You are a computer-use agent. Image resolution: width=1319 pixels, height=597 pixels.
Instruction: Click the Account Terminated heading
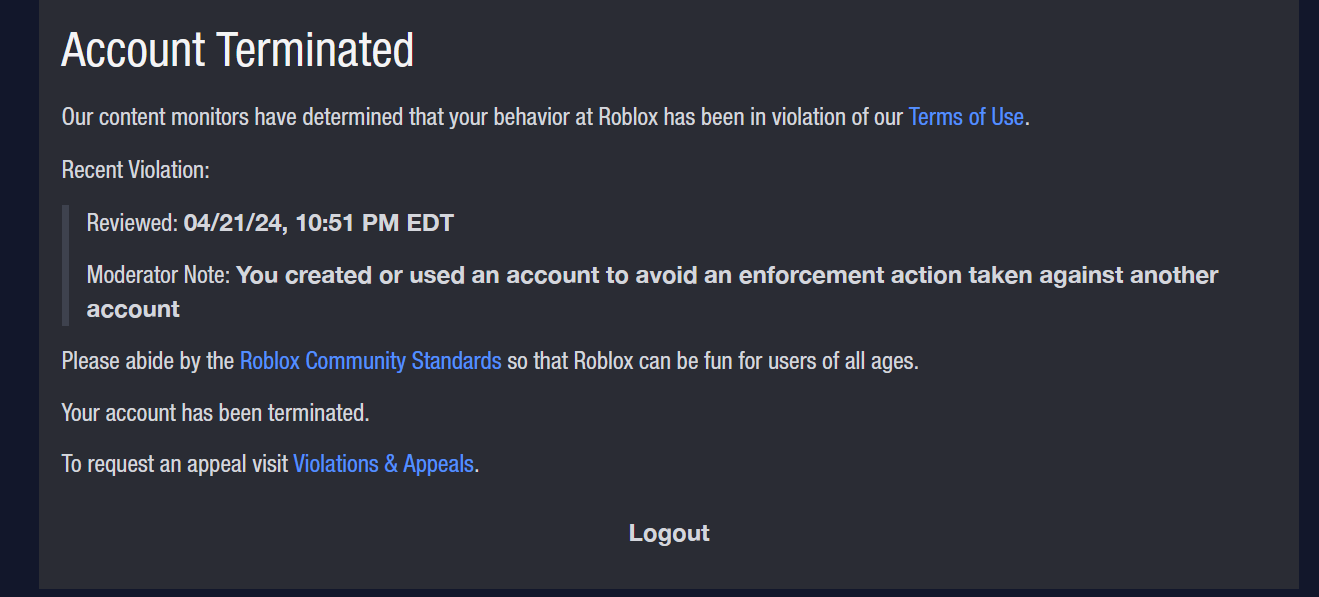237,48
